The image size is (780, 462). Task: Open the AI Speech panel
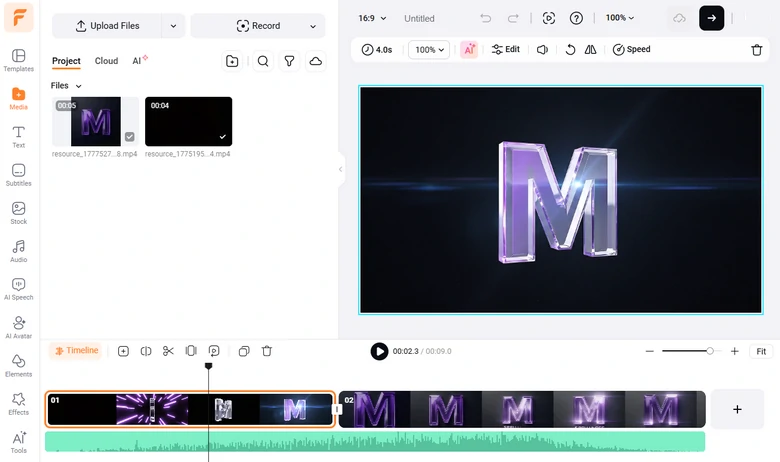(18, 289)
